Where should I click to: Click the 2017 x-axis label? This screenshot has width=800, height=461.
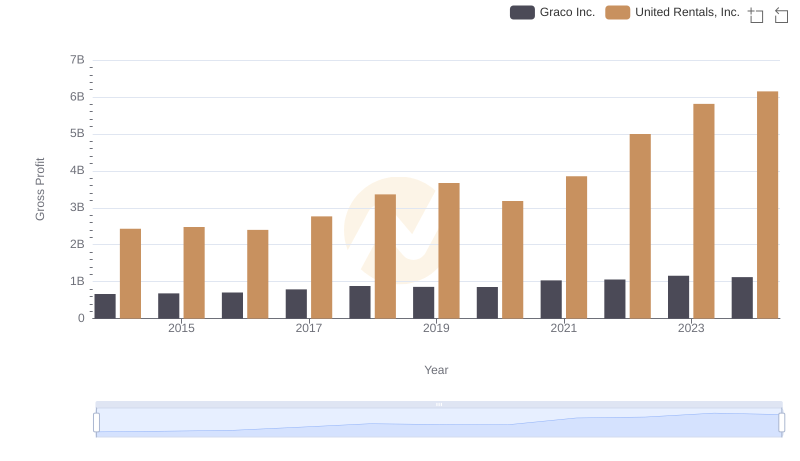(309, 328)
